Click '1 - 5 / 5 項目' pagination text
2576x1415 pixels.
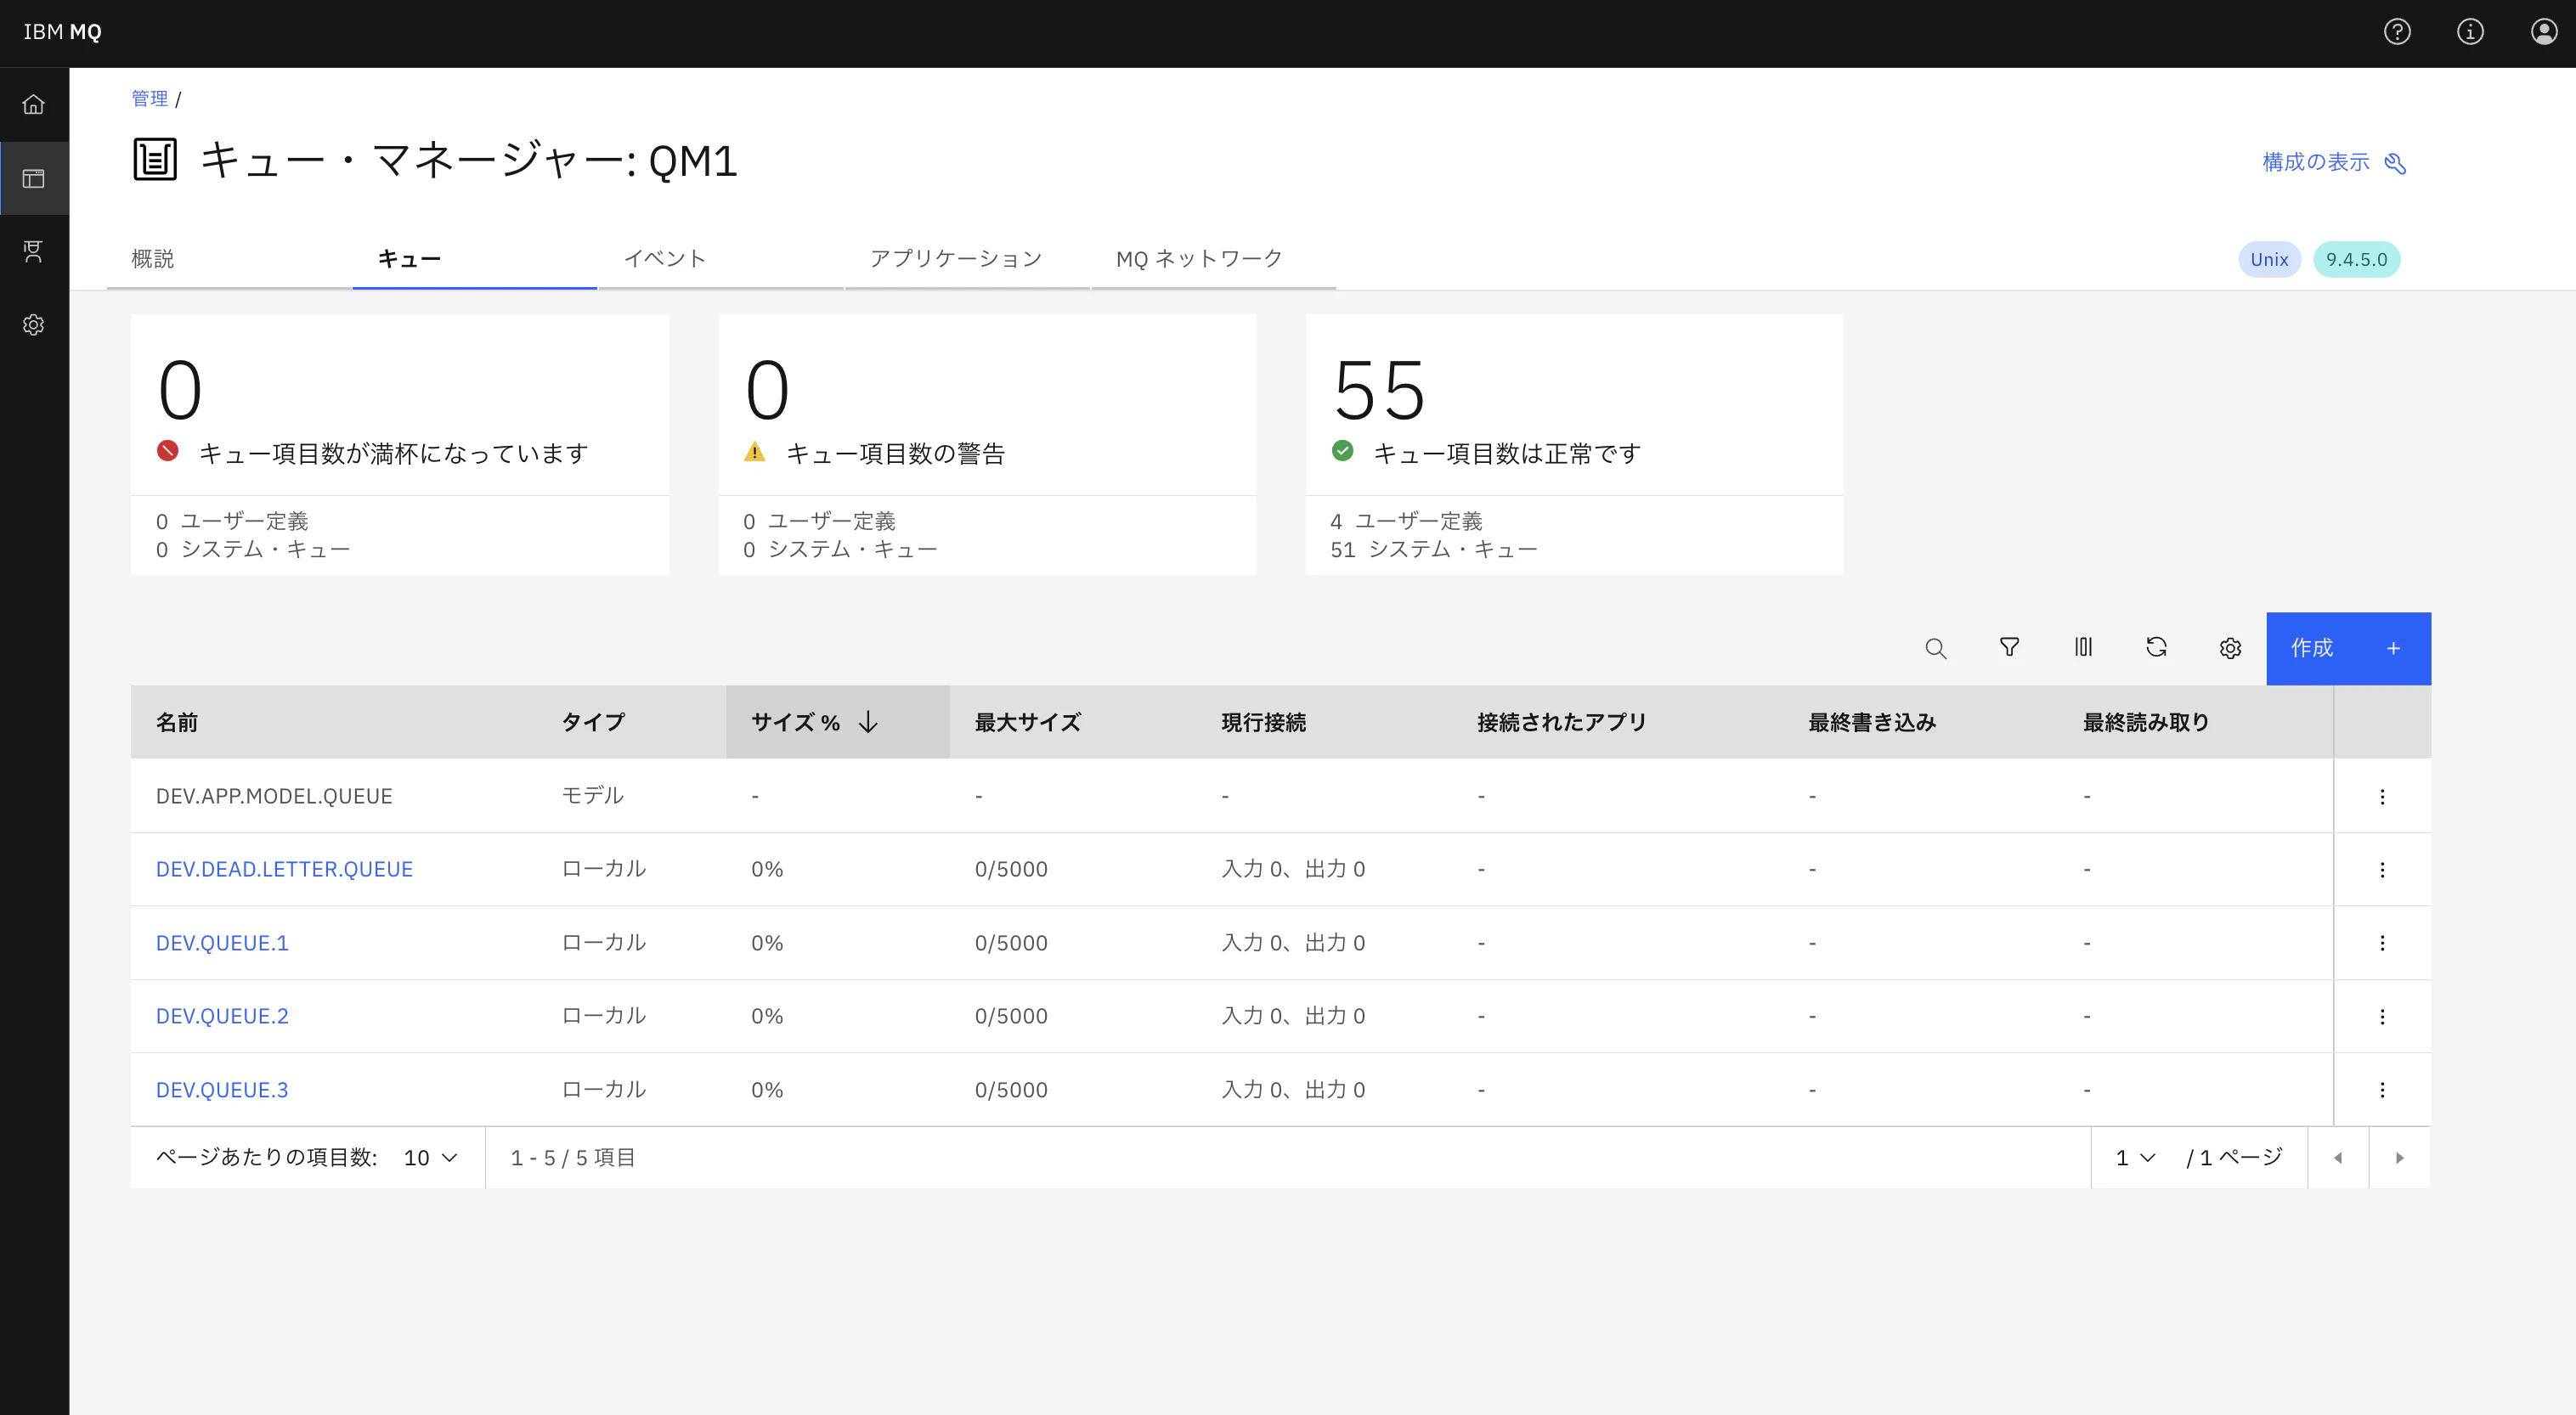pyautogui.click(x=573, y=1158)
